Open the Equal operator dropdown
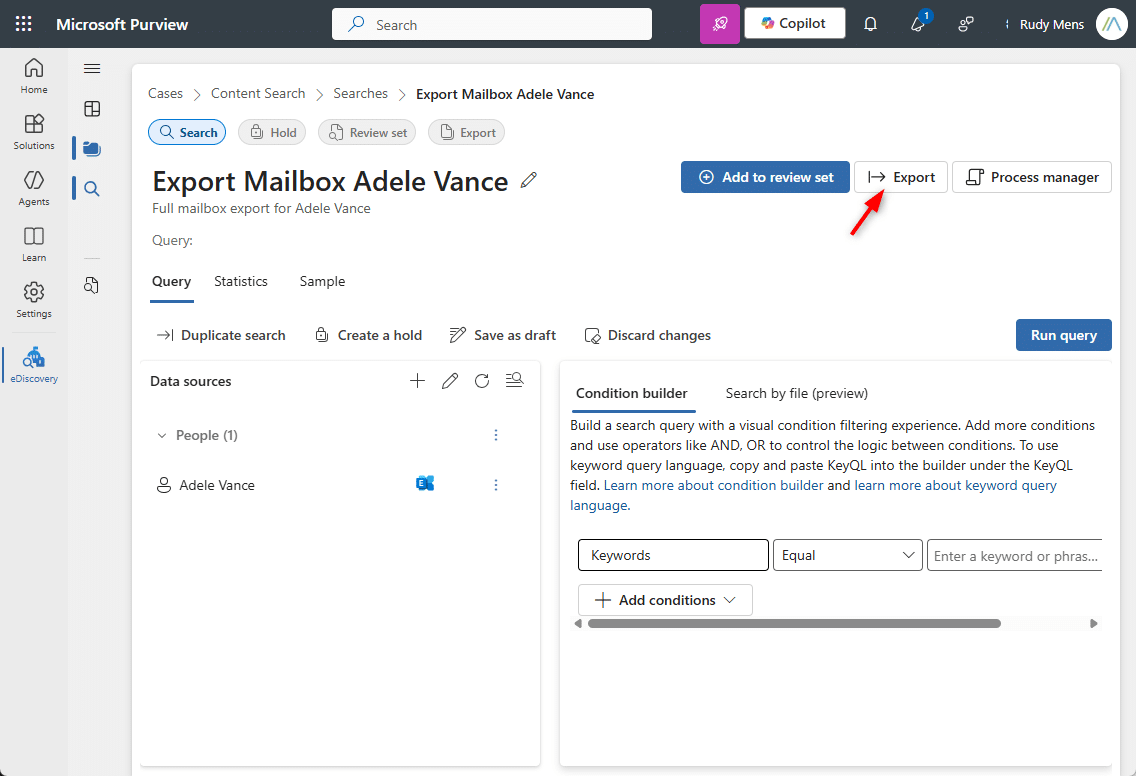 (848, 555)
